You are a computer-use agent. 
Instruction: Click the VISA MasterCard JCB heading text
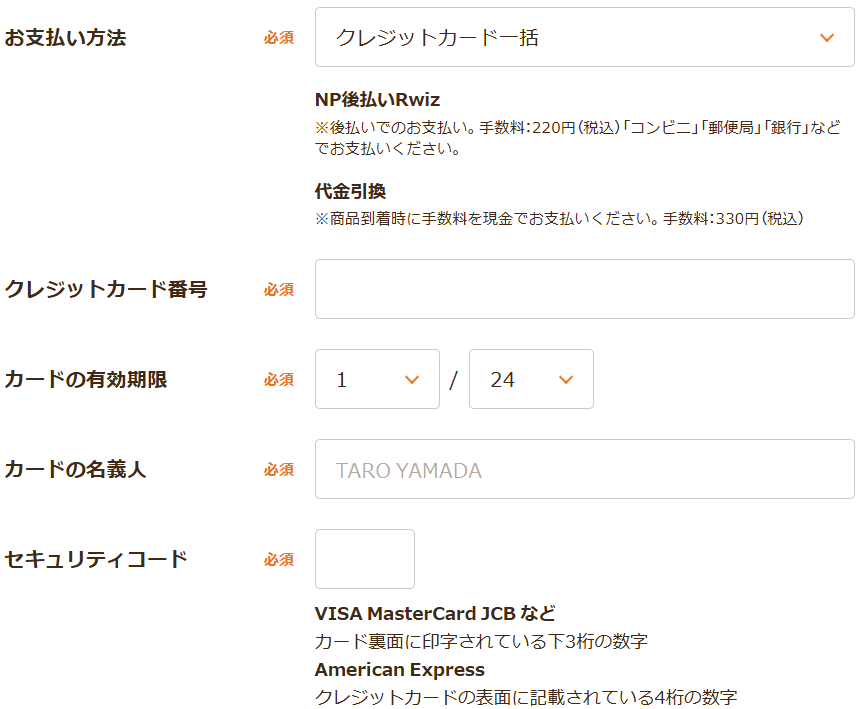(x=435, y=613)
